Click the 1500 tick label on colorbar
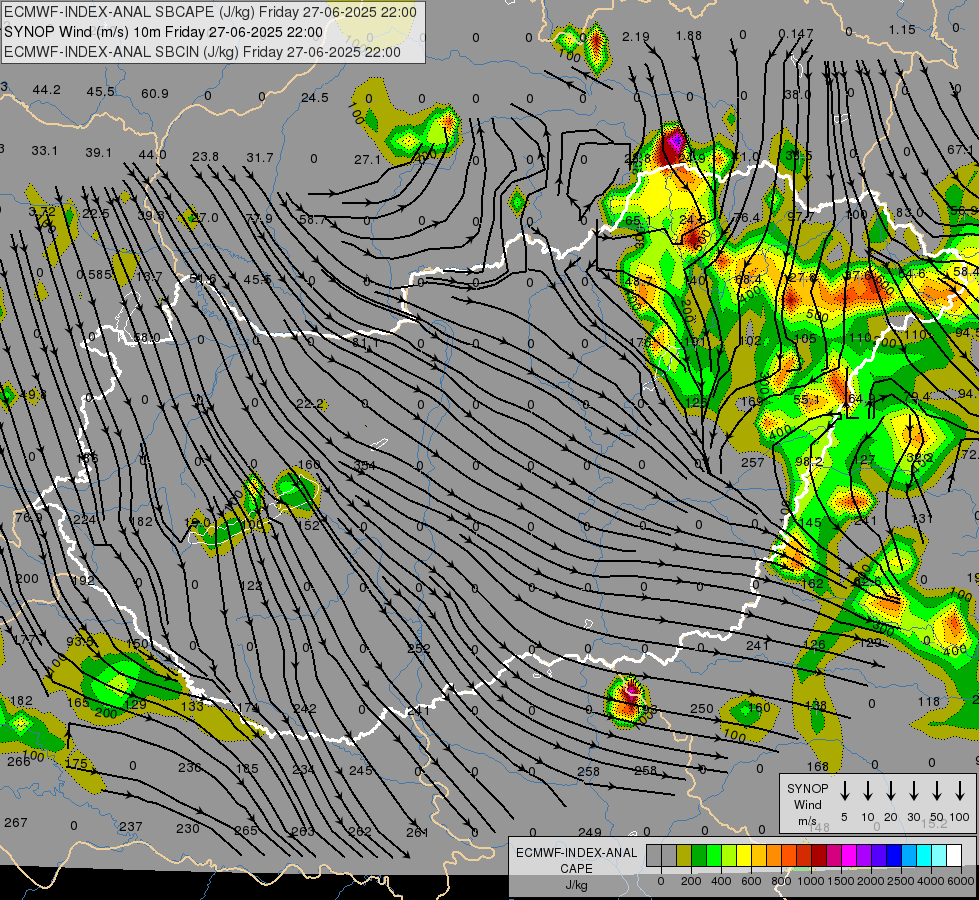This screenshot has width=979, height=900. click(x=840, y=881)
